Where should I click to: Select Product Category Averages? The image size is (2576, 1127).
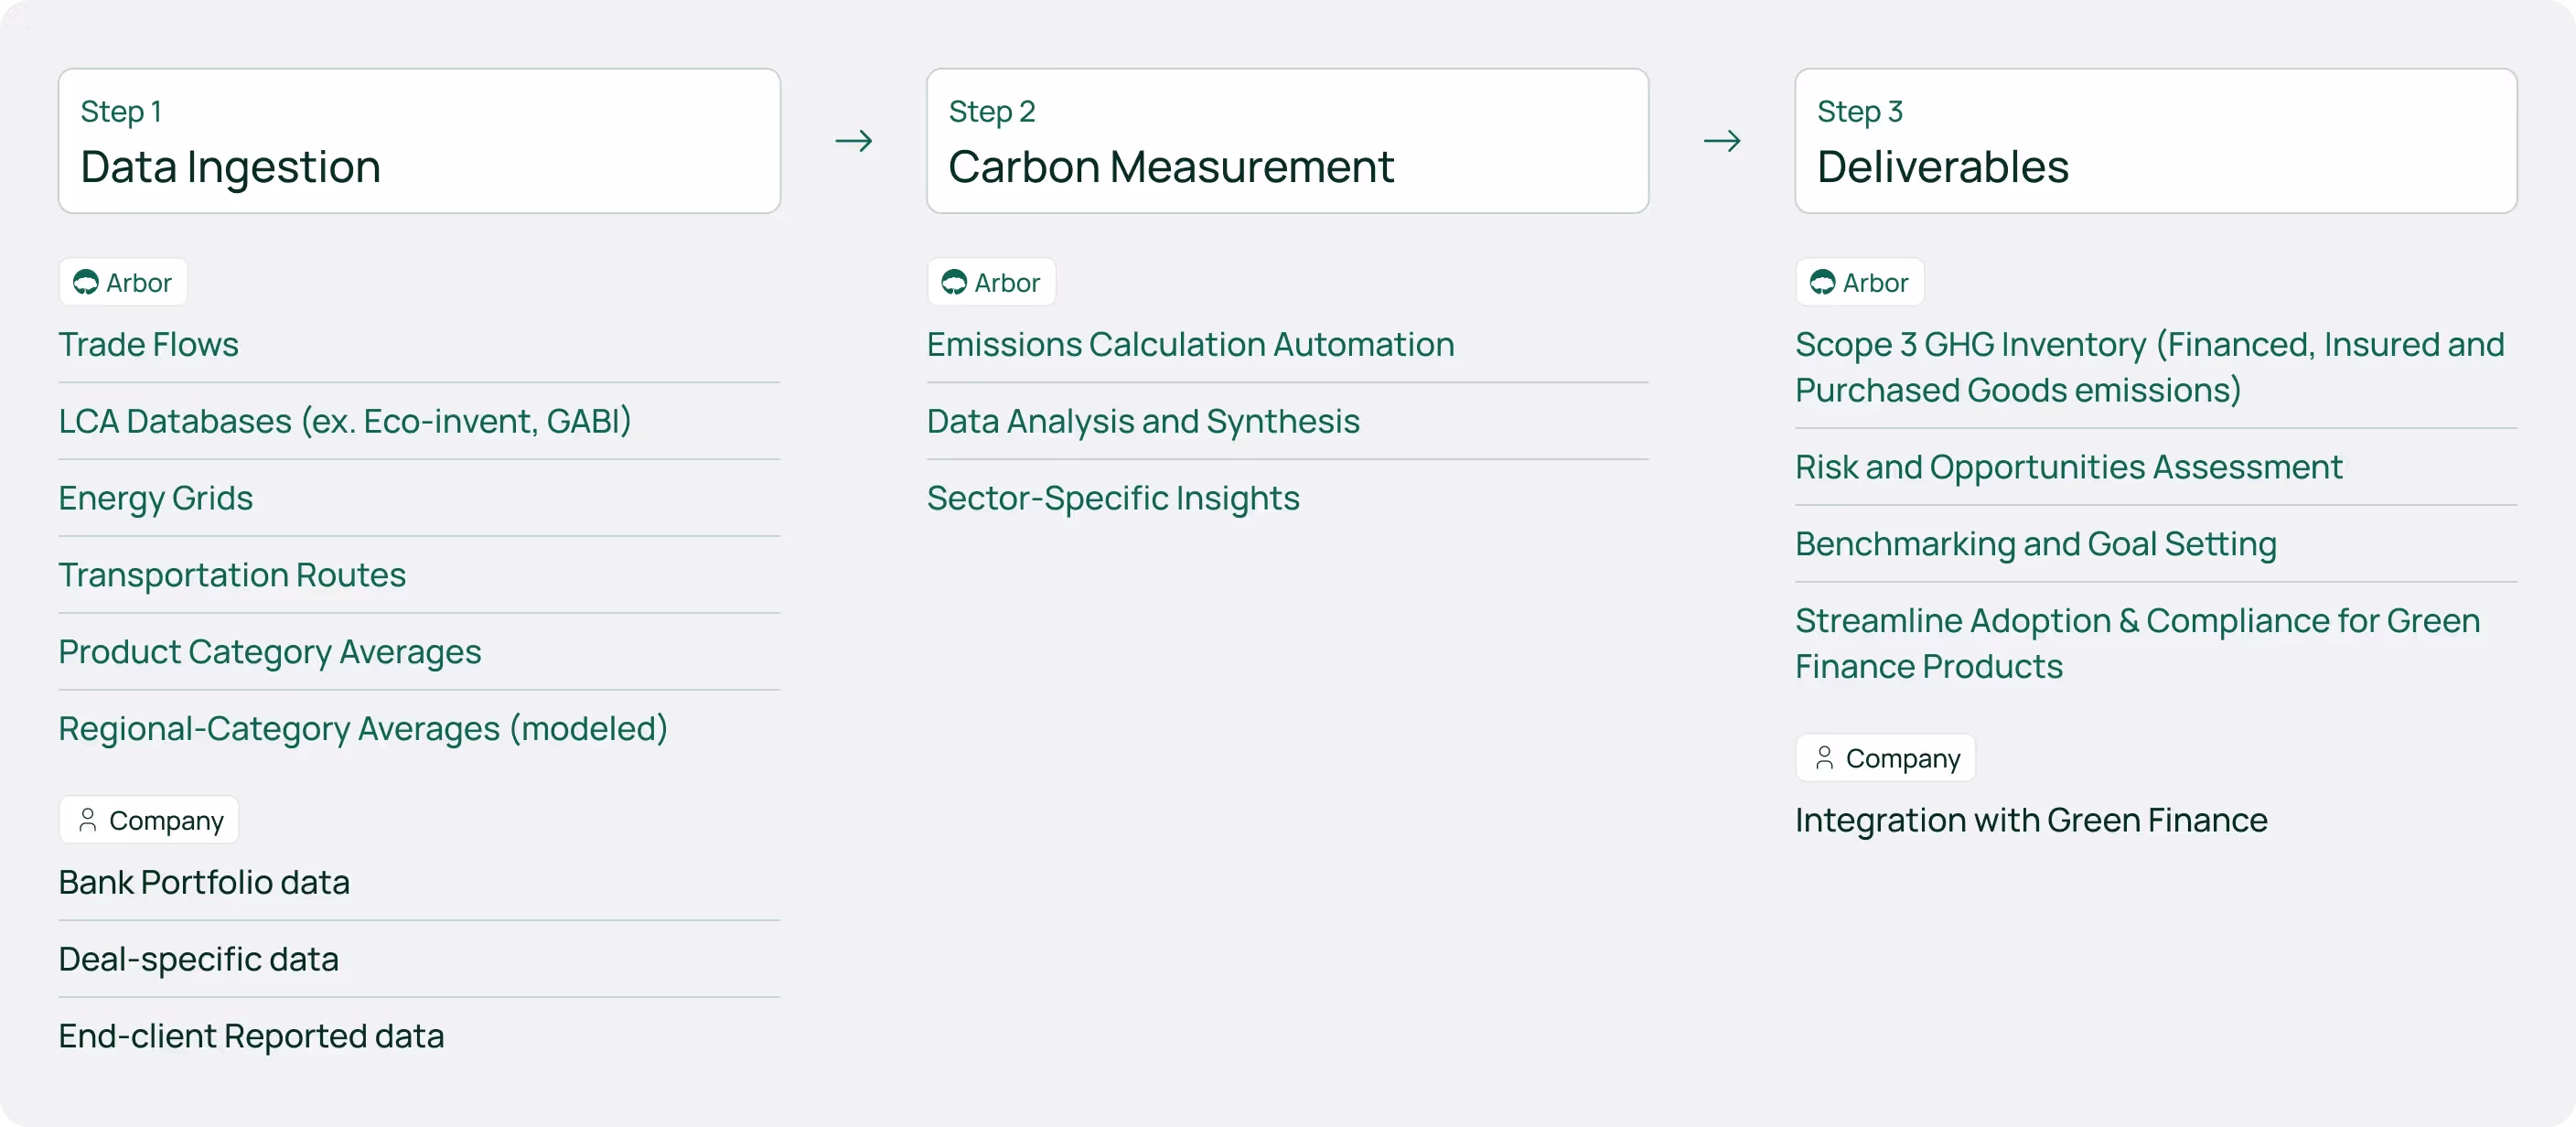tap(270, 653)
